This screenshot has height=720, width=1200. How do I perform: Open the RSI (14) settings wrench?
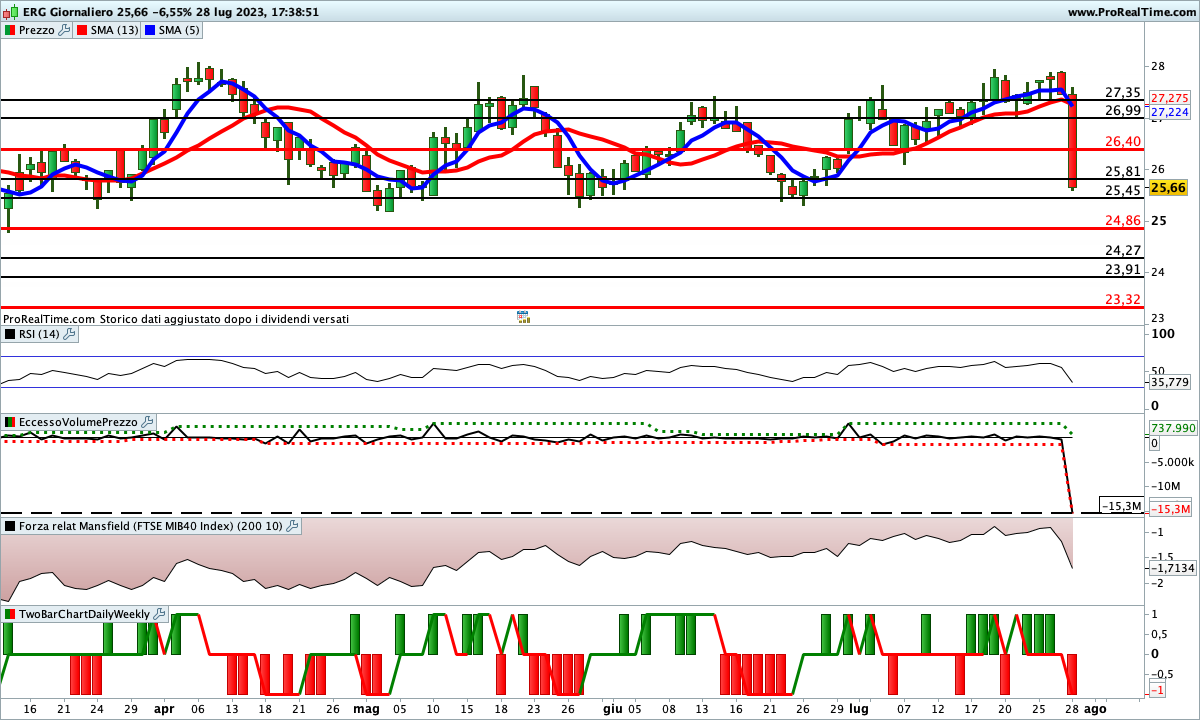point(69,334)
